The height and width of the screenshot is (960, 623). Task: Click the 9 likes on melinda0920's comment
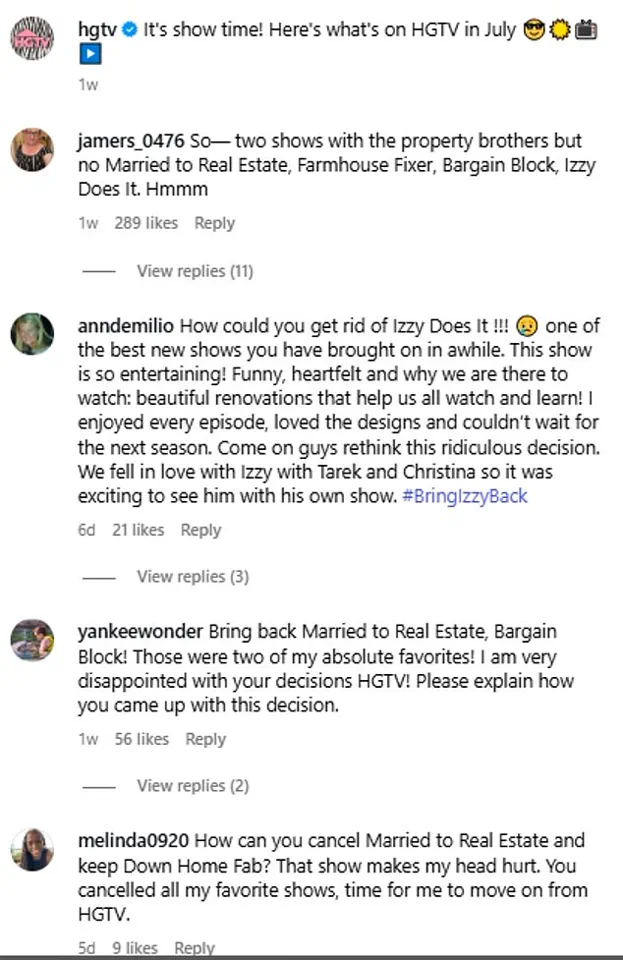coord(135,947)
